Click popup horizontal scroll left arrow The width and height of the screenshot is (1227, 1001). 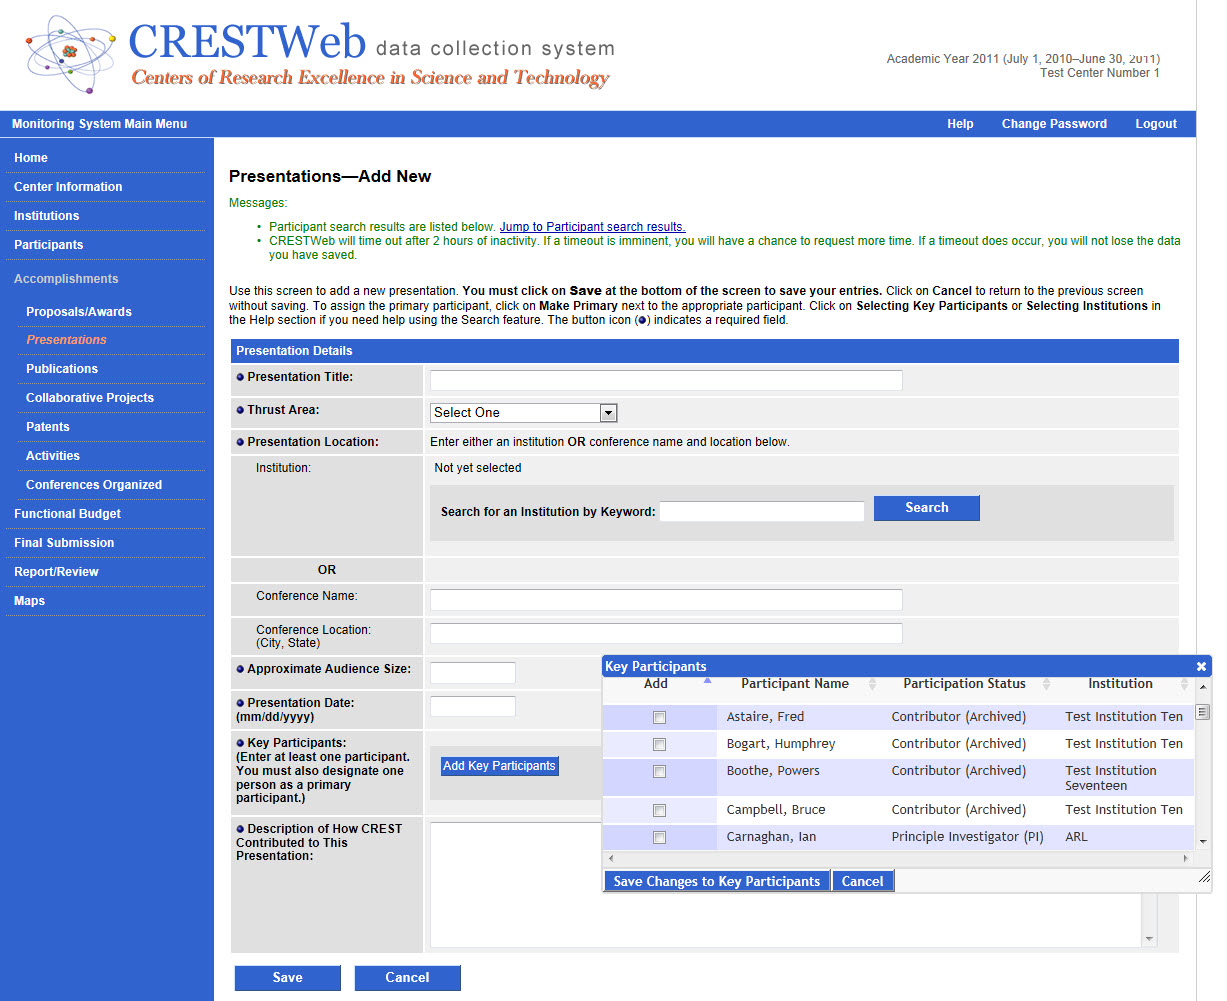pyautogui.click(x=611, y=858)
